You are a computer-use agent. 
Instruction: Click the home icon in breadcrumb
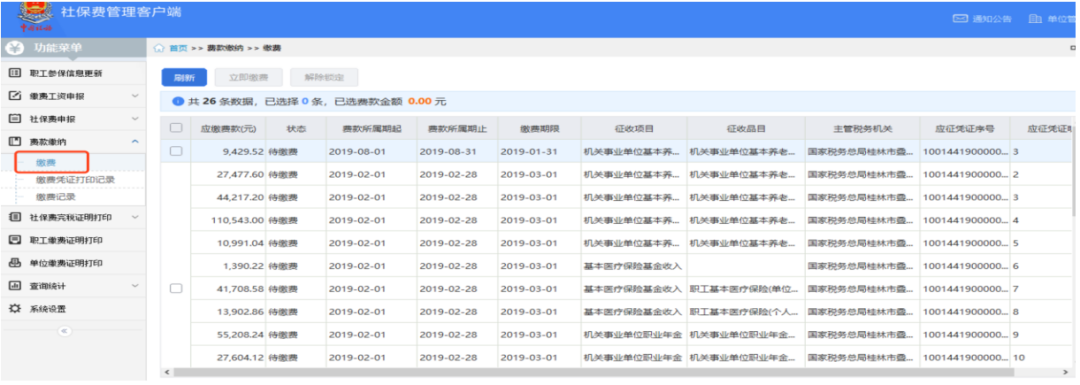pyautogui.click(x=159, y=48)
